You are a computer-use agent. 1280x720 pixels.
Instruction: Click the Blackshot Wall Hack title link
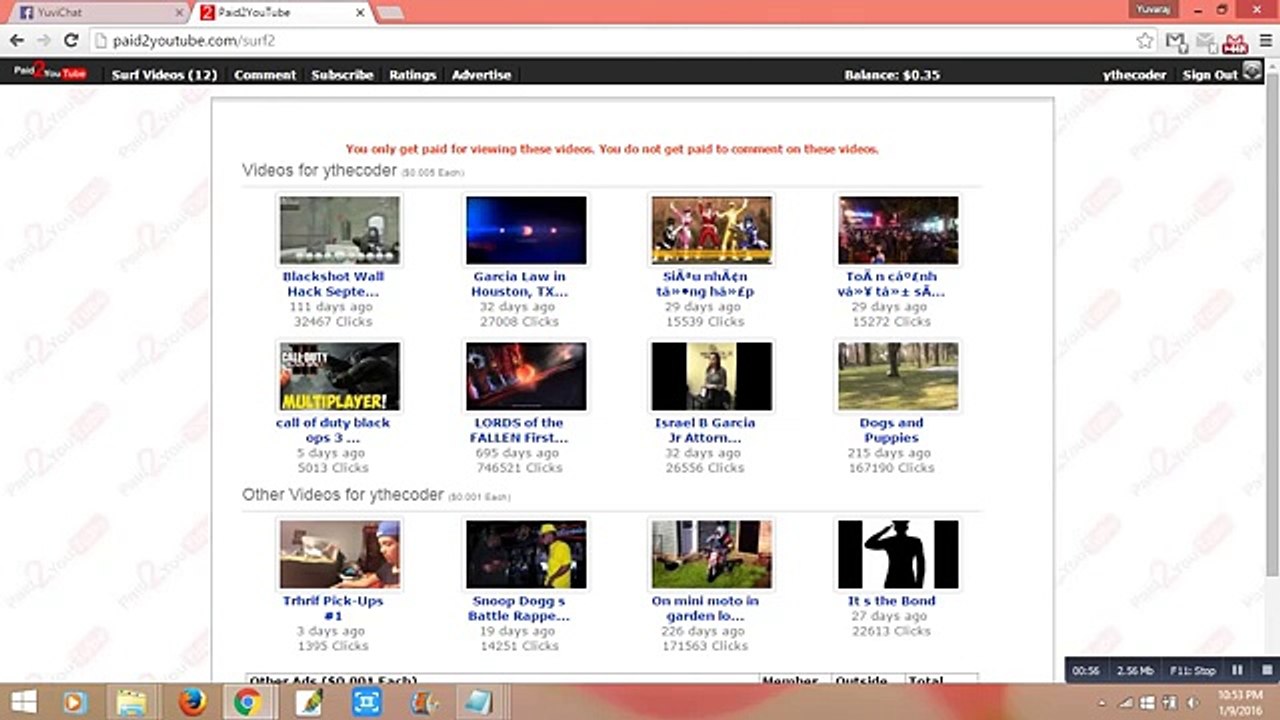coord(333,284)
